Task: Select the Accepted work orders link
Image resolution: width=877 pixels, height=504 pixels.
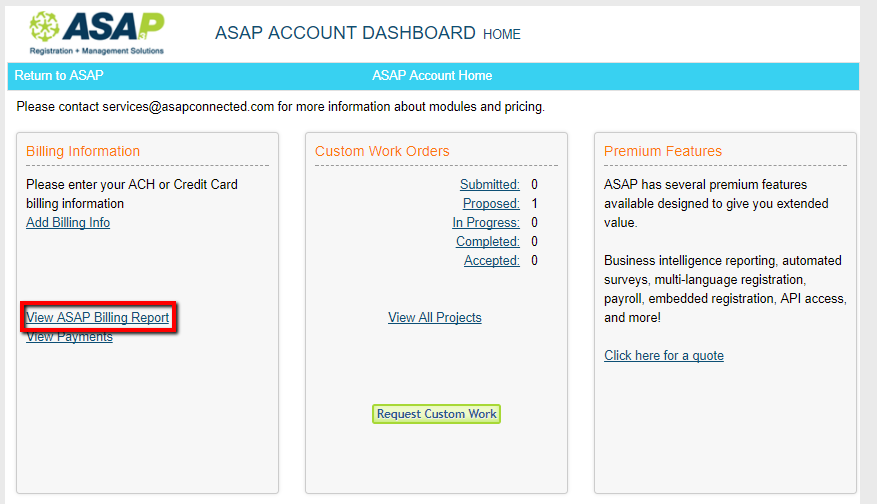Action: point(491,261)
